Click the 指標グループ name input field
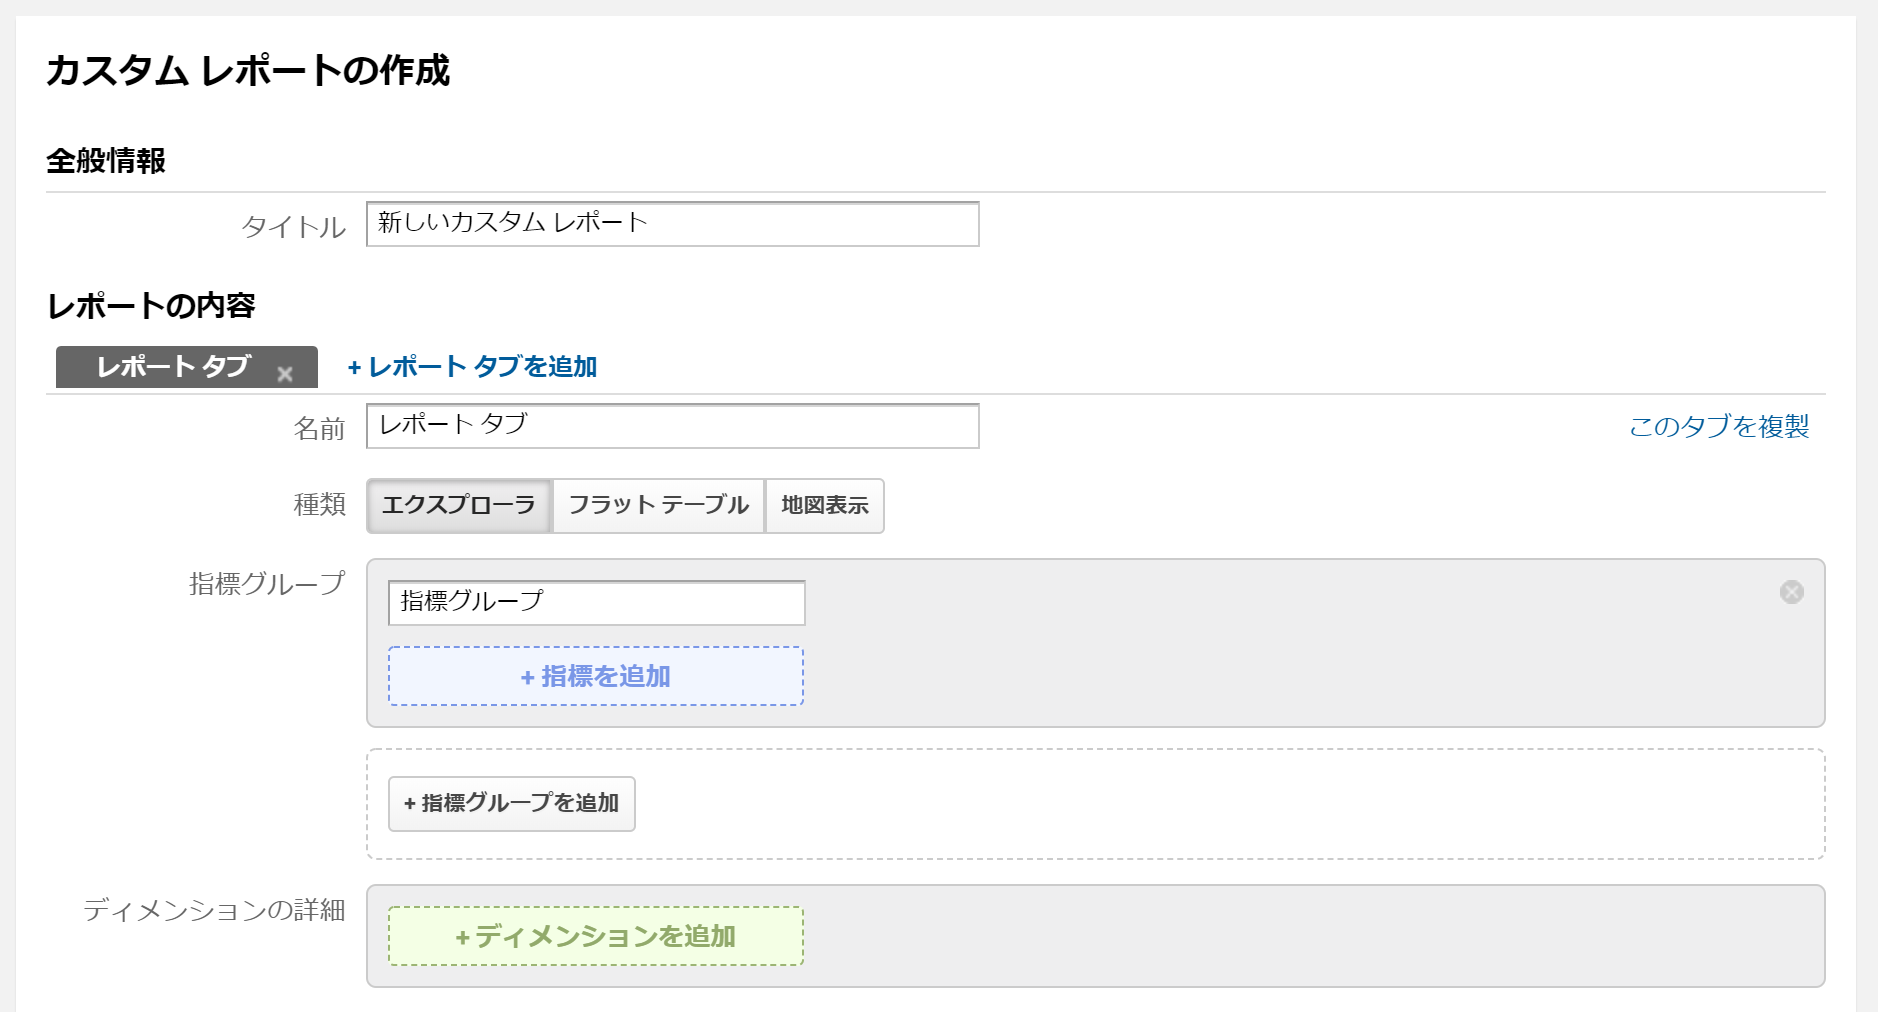The width and height of the screenshot is (1878, 1012). pos(596,602)
